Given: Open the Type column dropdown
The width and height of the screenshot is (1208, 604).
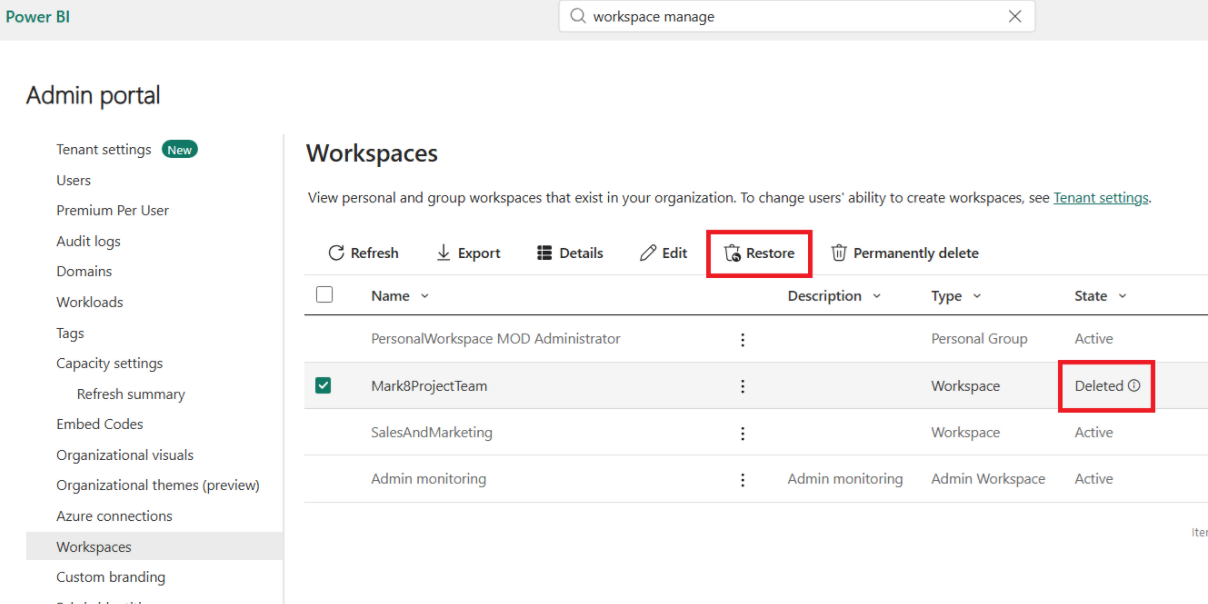Looking at the screenshot, I should tap(977, 296).
